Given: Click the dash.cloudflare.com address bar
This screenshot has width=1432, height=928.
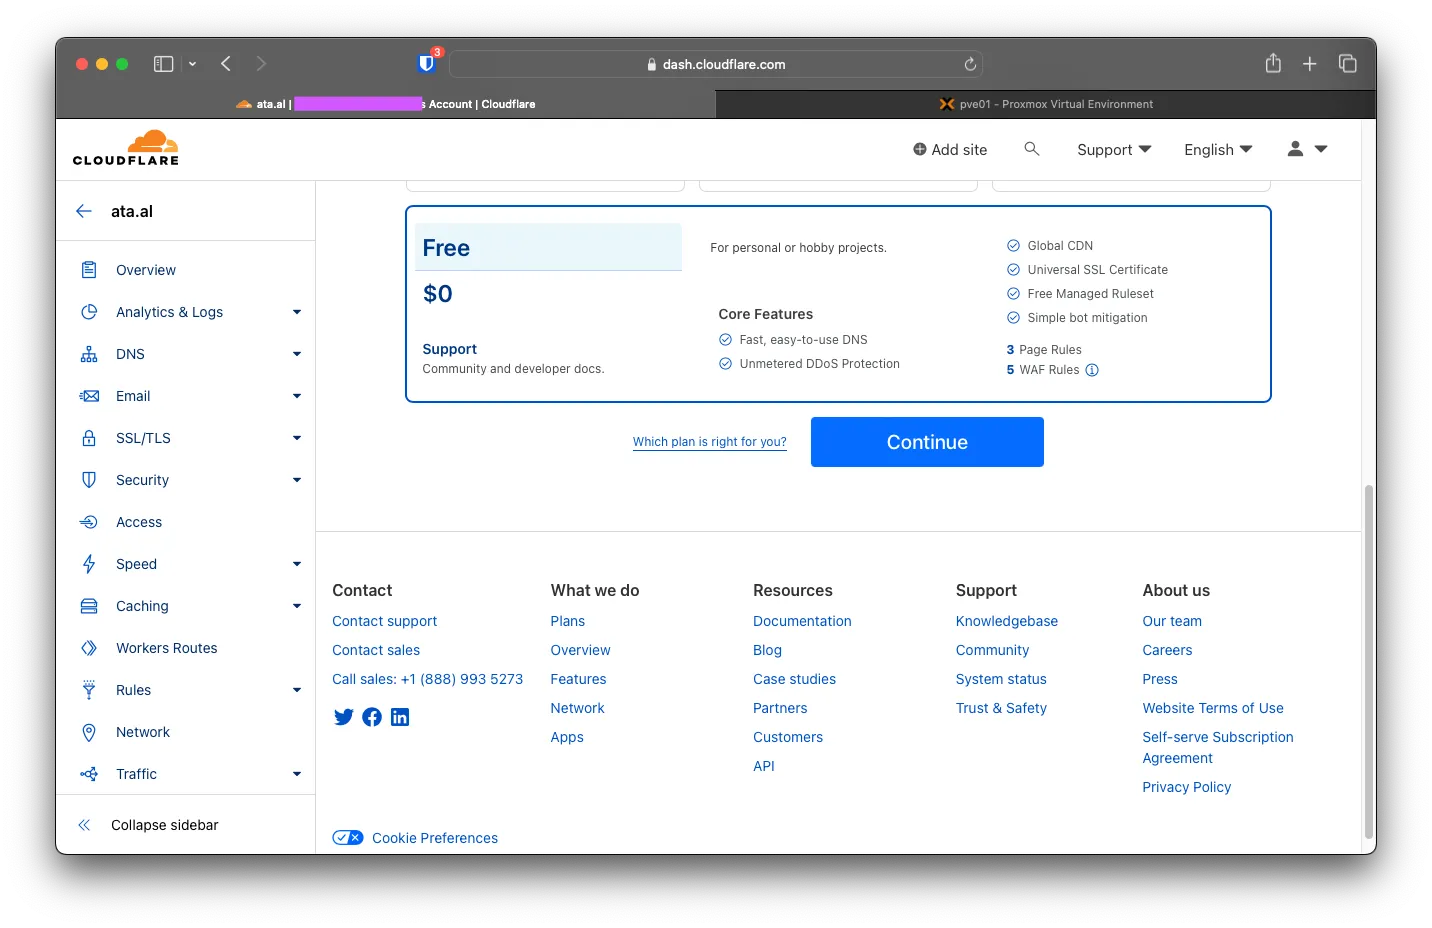Looking at the screenshot, I should coord(716,64).
